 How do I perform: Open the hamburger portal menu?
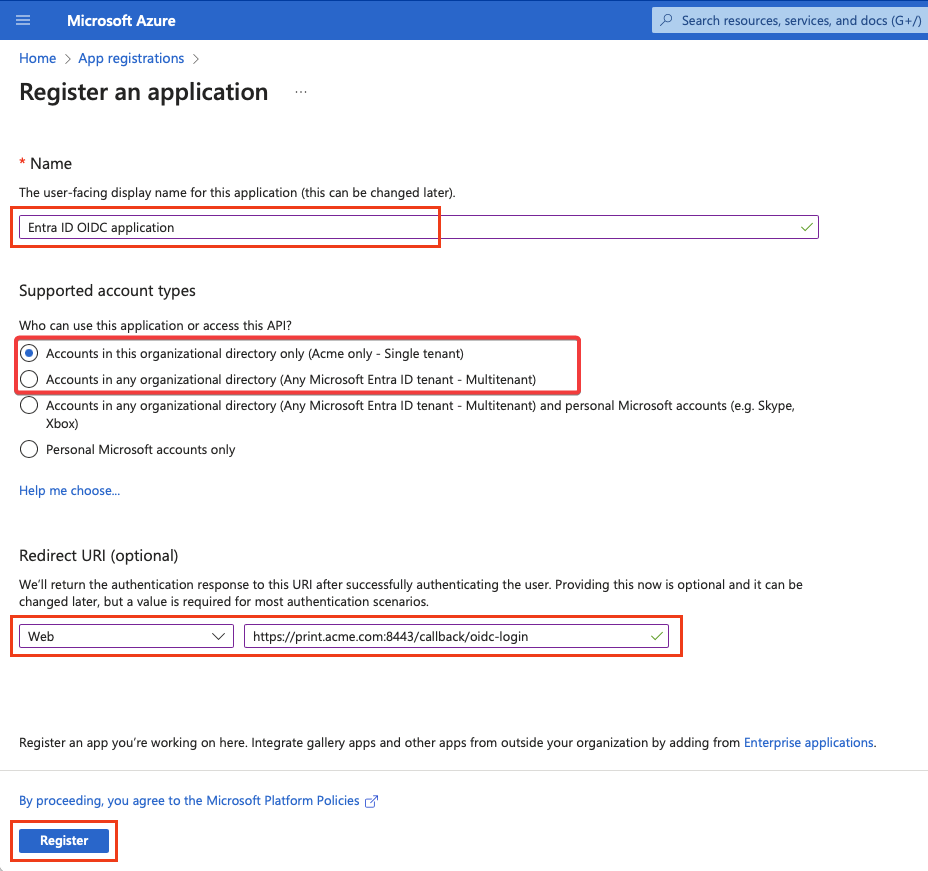(x=24, y=20)
